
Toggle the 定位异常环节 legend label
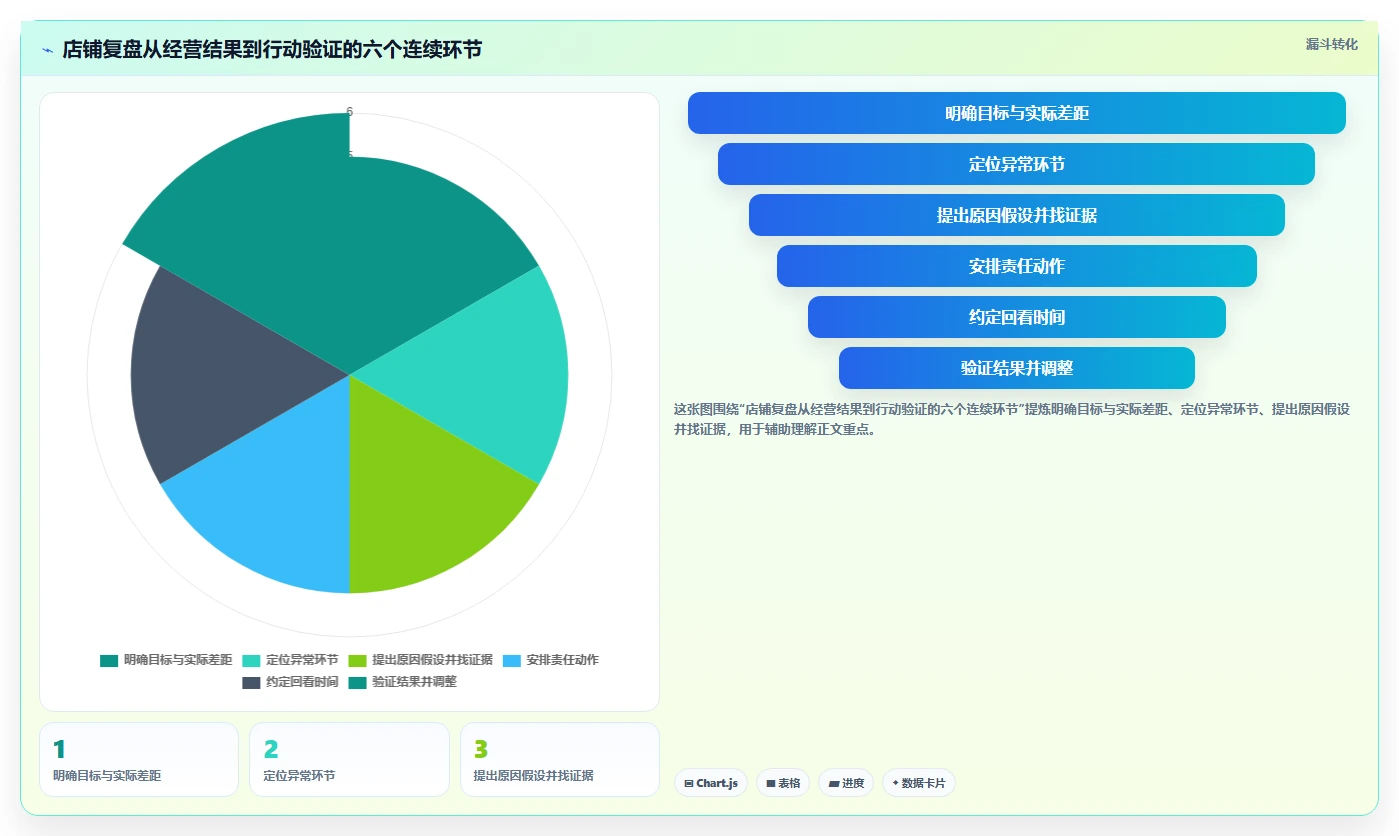(302, 660)
